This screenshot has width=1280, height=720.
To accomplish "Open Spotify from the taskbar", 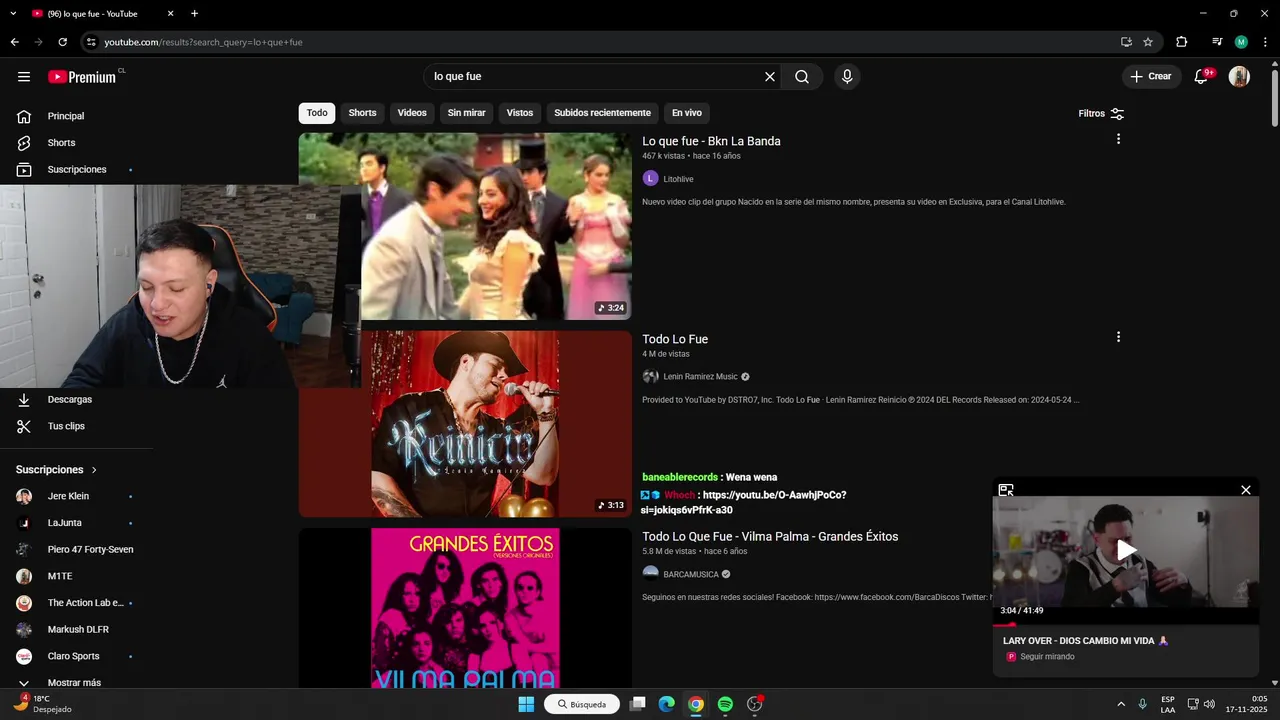I will [x=725, y=704].
